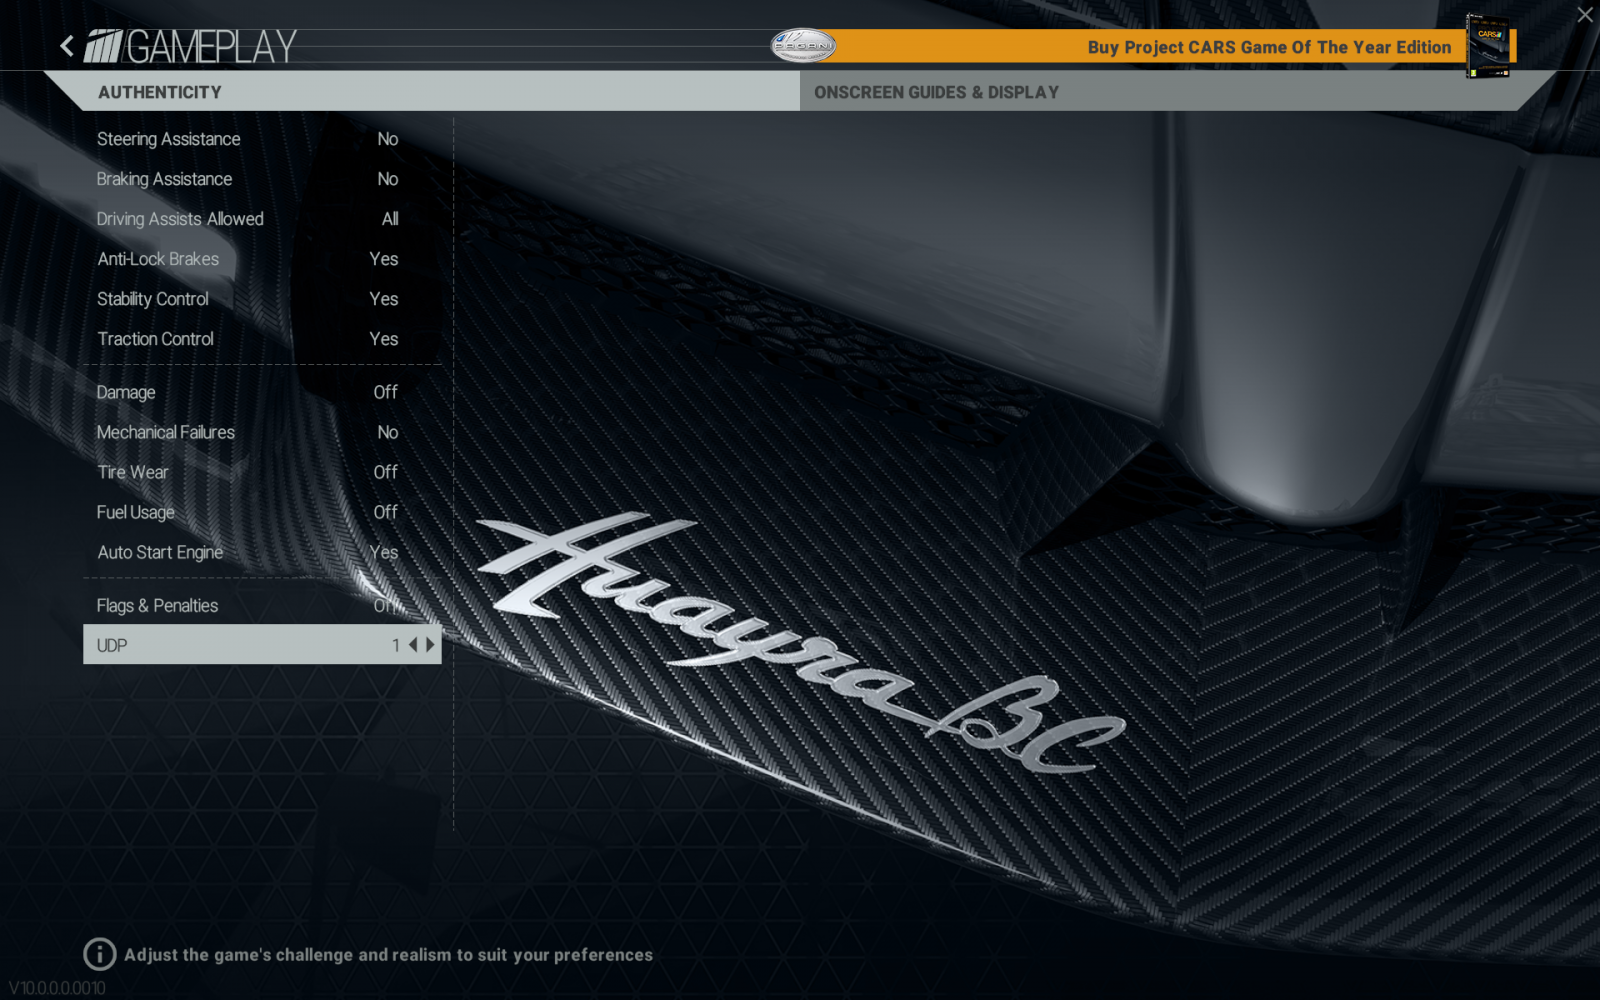Click the Project CARS logo beside Gameplay
This screenshot has height=1000, width=1600.
pos(103,47)
